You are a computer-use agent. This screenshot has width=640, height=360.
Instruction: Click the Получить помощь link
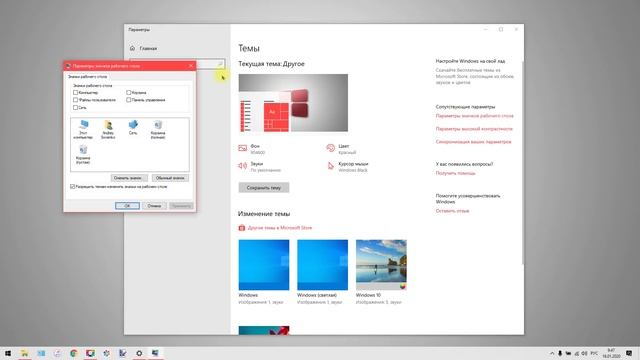tap(456, 173)
